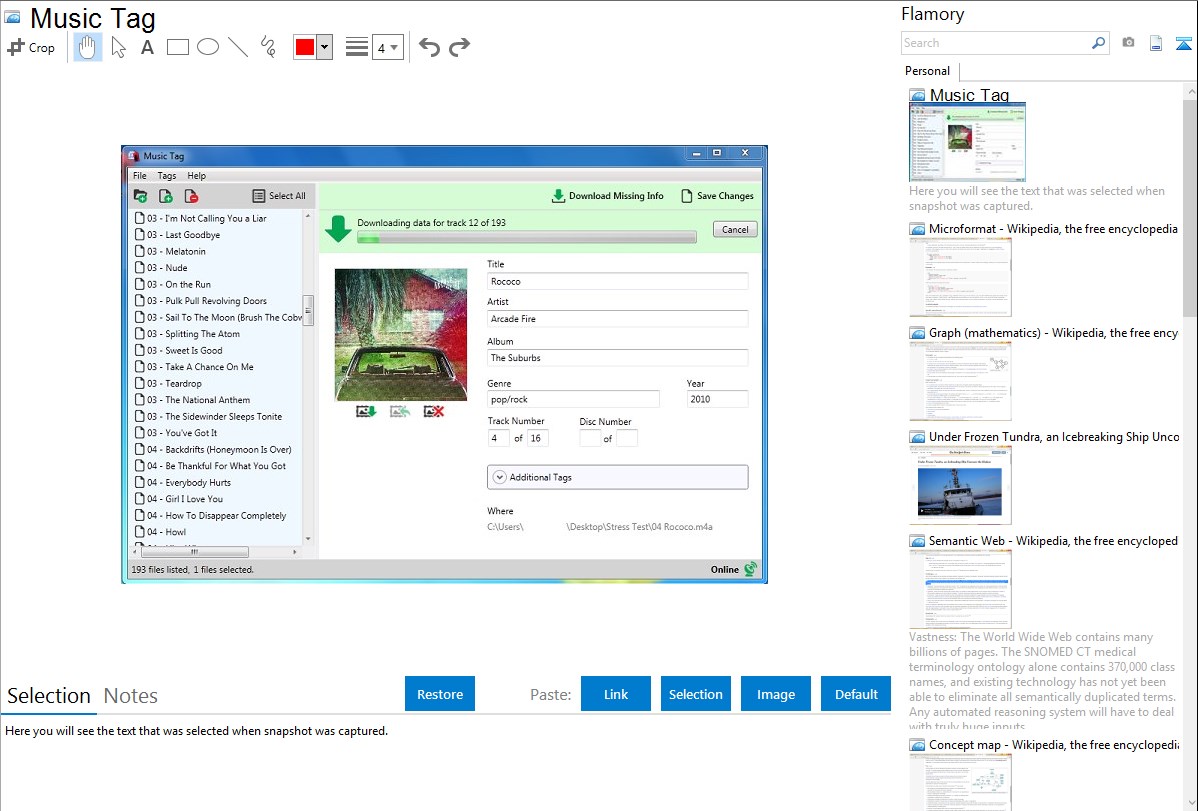Click the Paste Link button
Screen dimensions: 1198x811
pos(616,694)
